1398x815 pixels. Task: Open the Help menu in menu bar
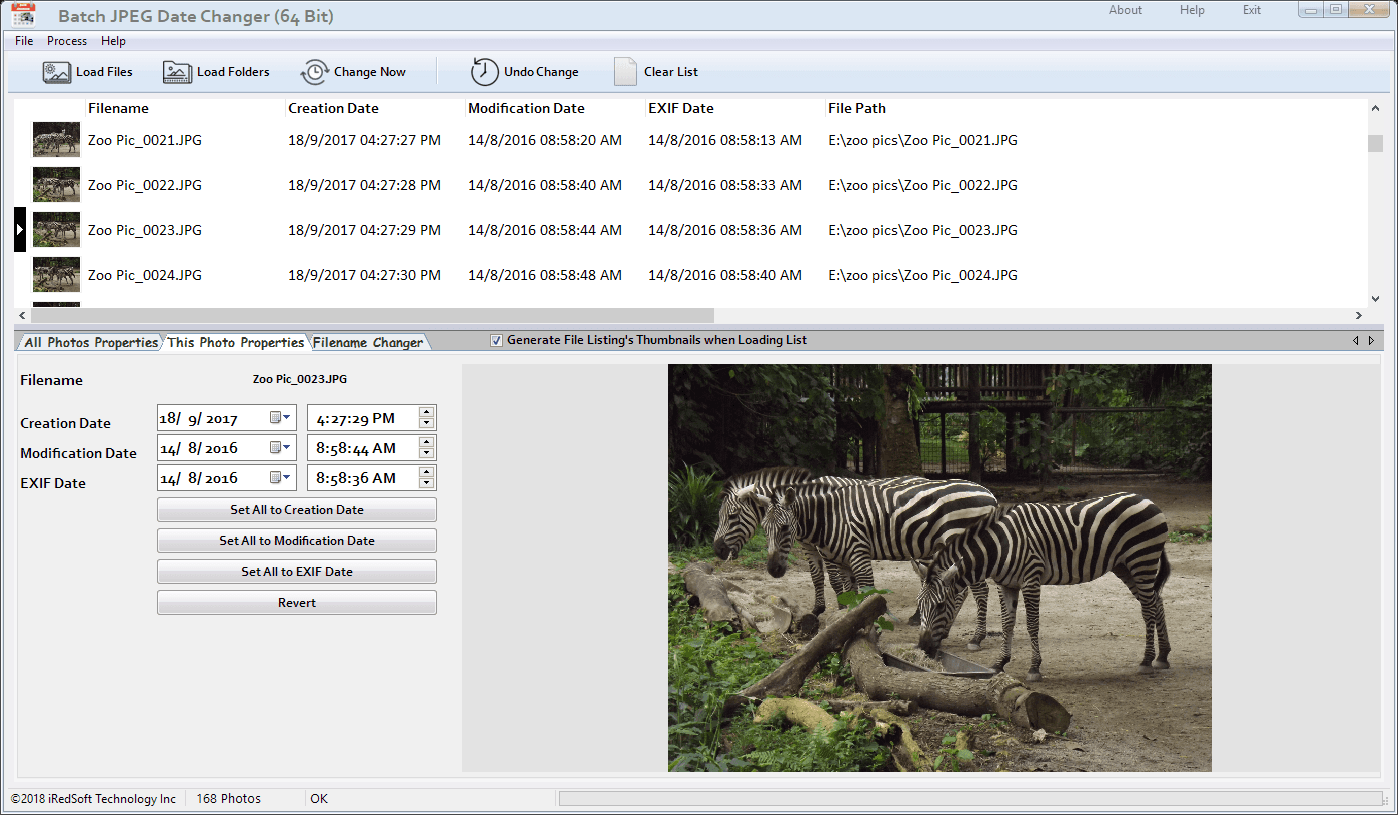113,41
